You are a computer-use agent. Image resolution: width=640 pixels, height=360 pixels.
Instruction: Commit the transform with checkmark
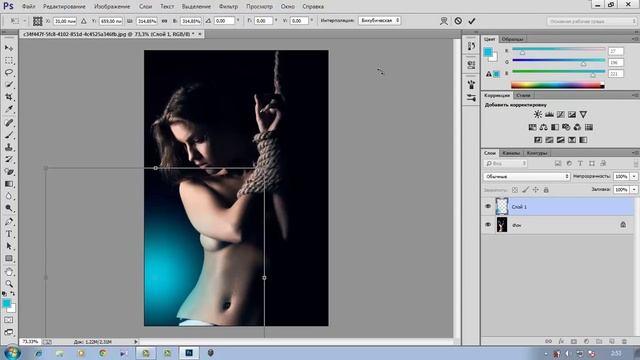coord(472,21)
